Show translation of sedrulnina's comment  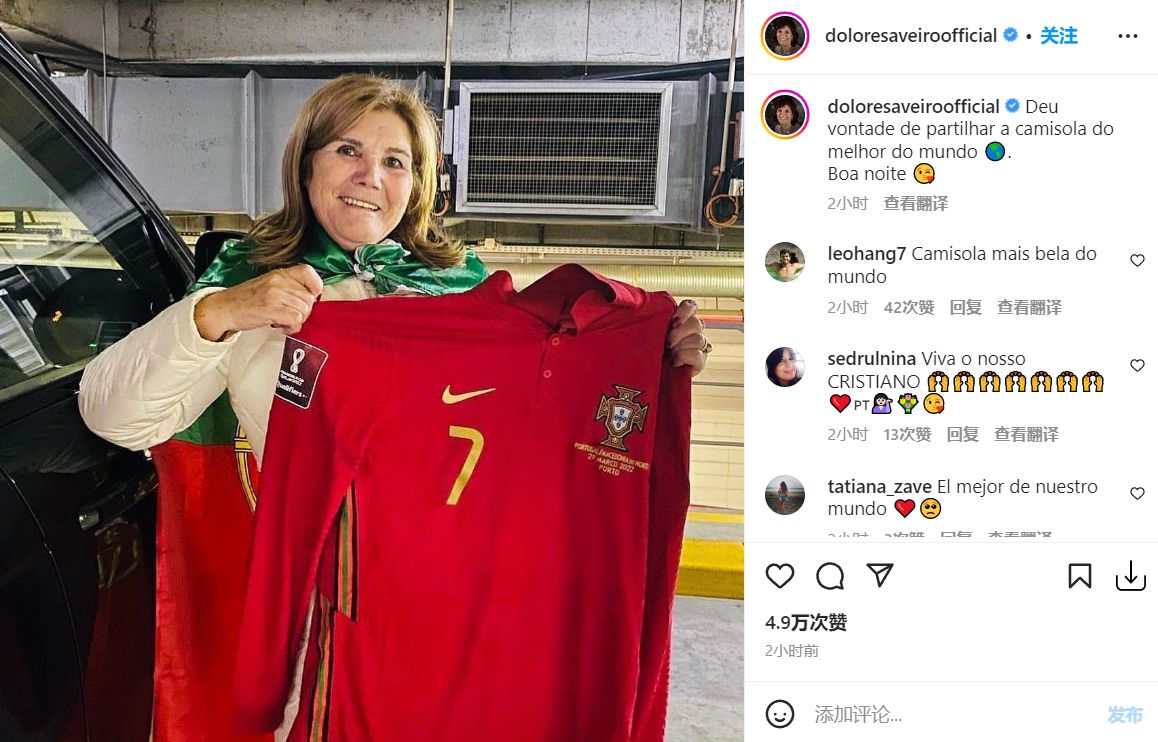pos(1026,434)
